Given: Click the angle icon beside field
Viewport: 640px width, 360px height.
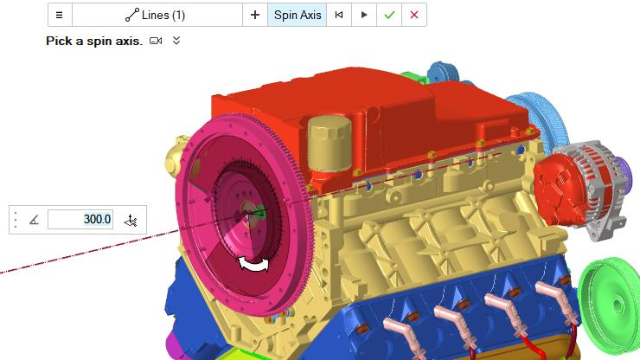Looking at the screenshot, I should (34, 220).
